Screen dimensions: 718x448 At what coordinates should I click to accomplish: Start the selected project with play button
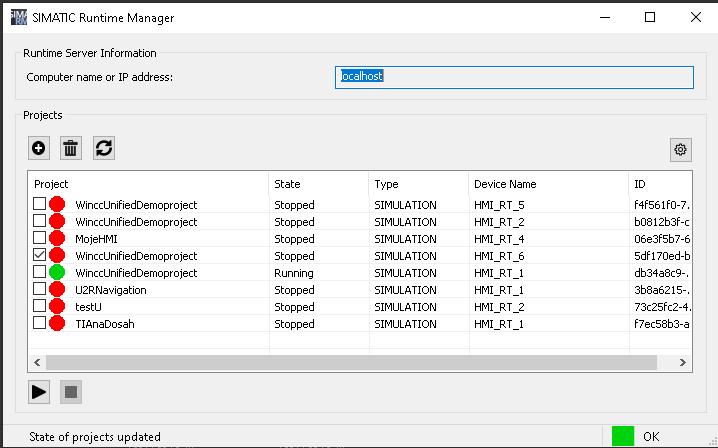pyautogui.click(x=39, y=392)
